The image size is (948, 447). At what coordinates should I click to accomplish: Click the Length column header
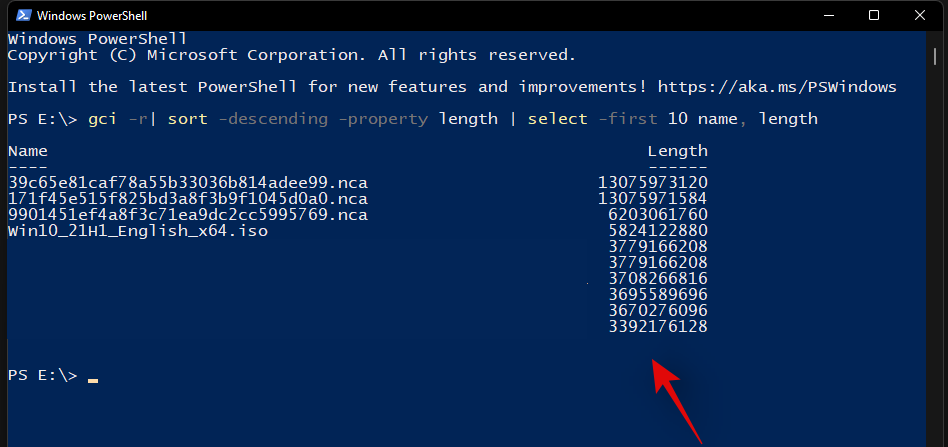click(677, 151)
